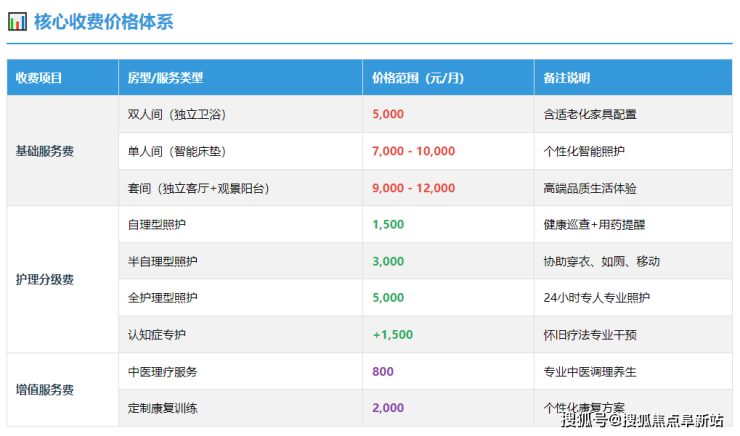Click the green 3,000 price for 半自理型照护

(x=388, y=261)
